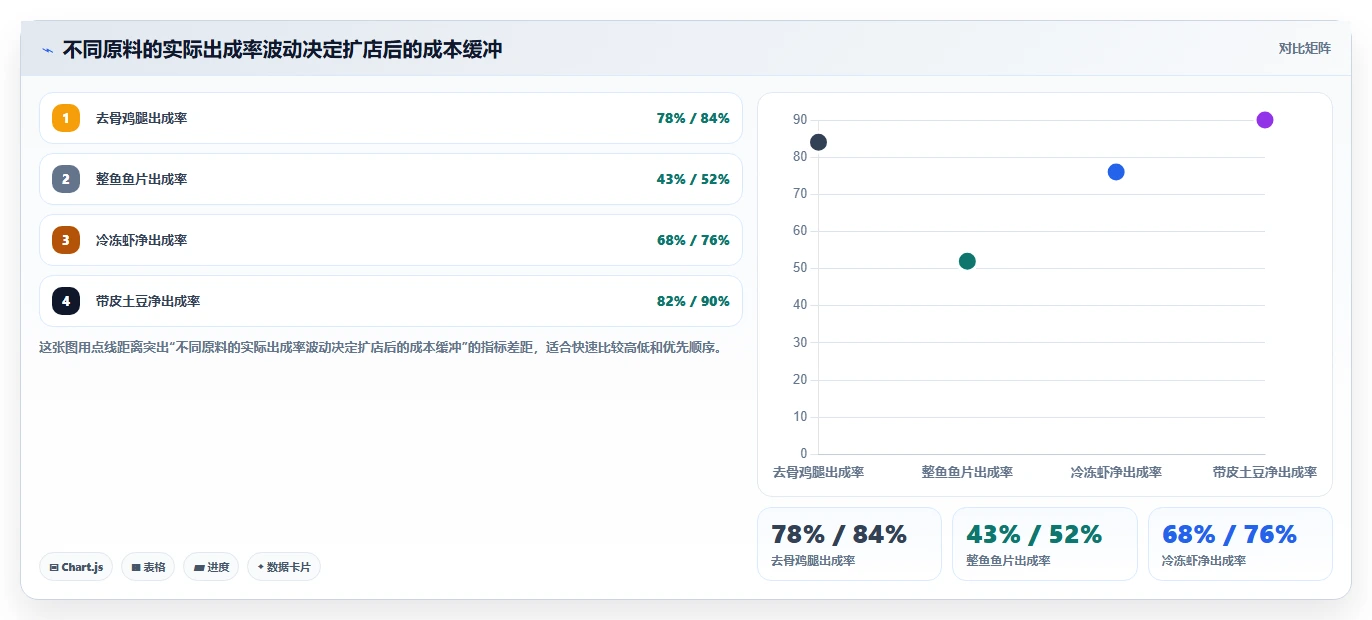1372x620 pixels.
Task: Click the Chart.js tag chip
Action: click(77, 567)
